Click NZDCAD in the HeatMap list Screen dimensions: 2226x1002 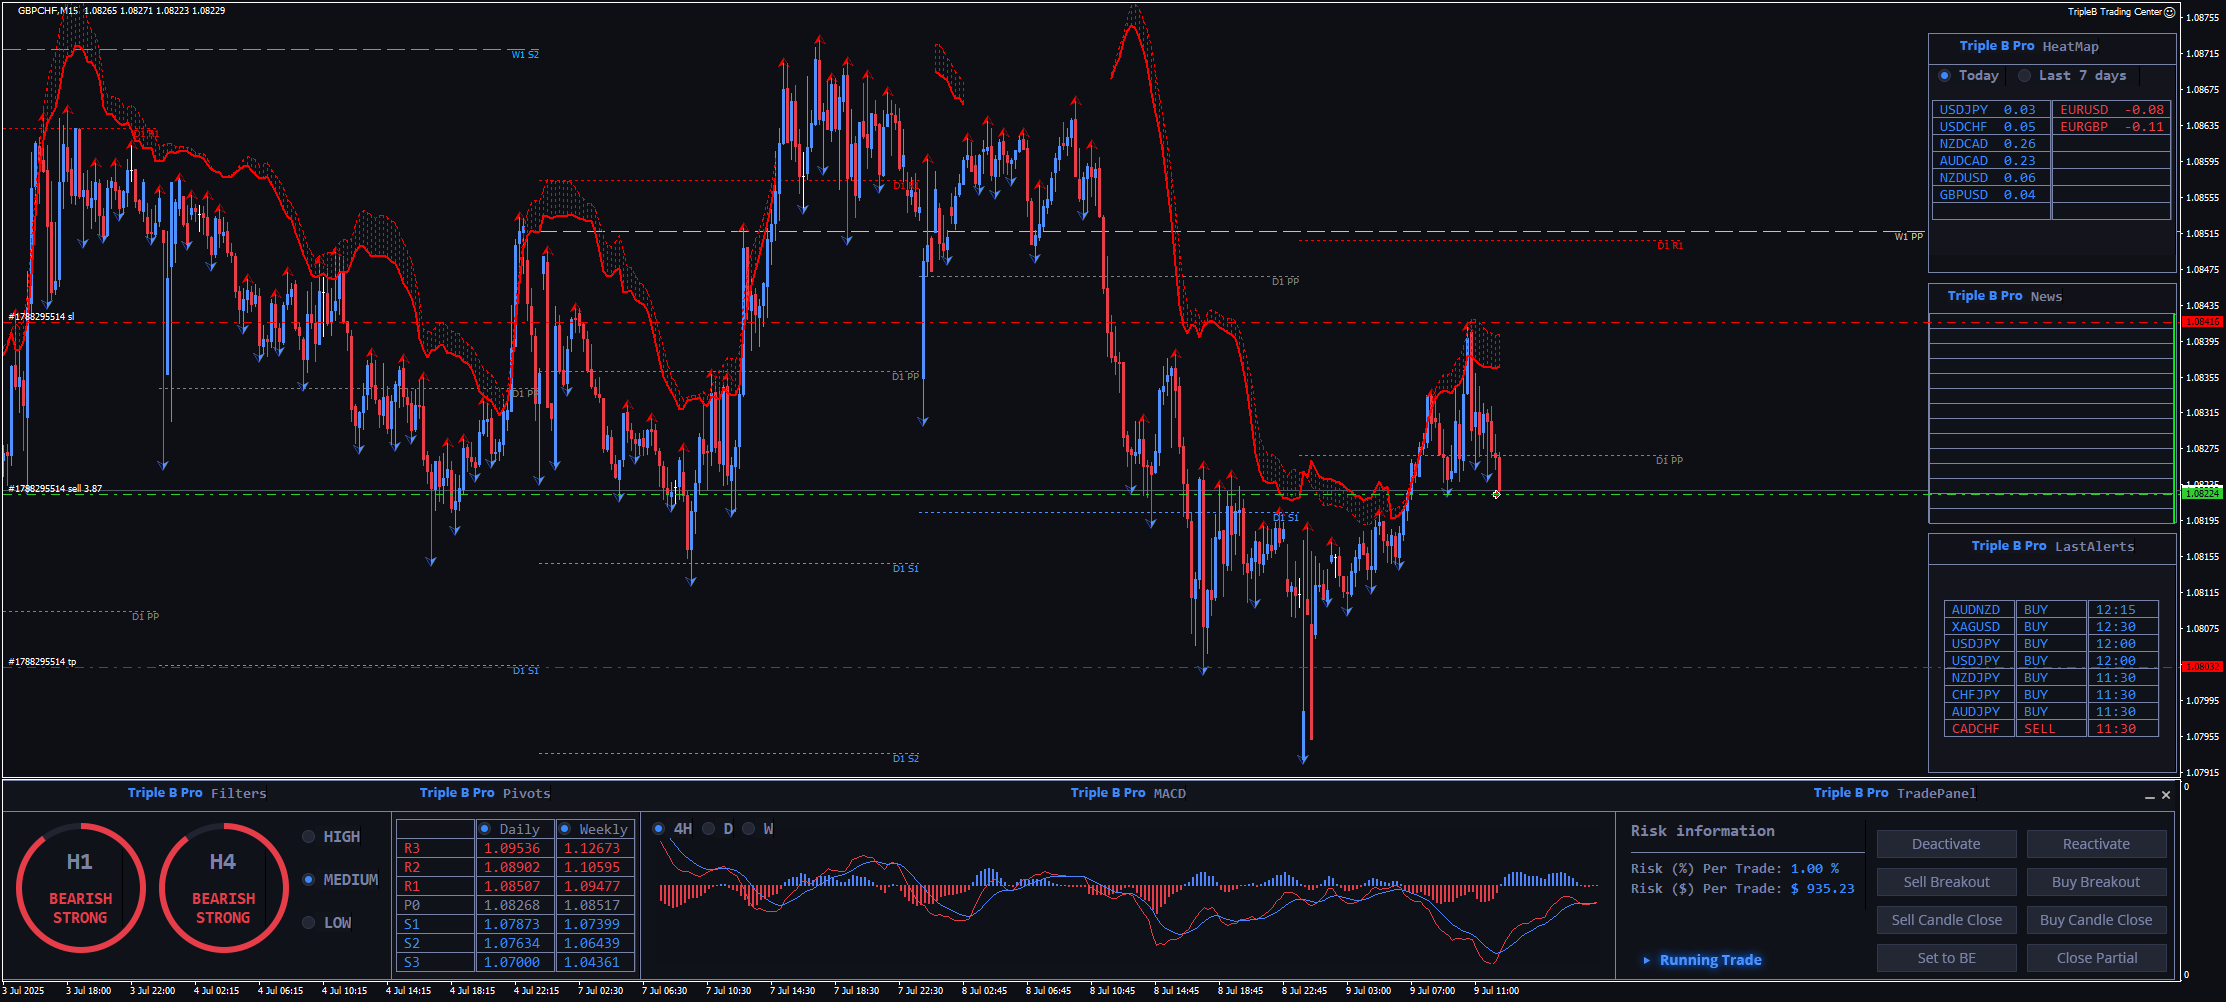coord(1964,144)
